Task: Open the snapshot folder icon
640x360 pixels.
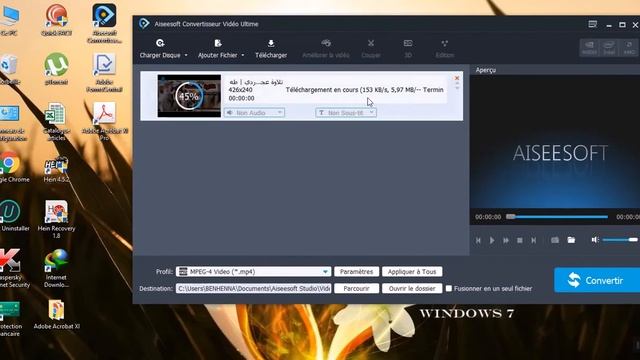Action: [x=571, y=240]
